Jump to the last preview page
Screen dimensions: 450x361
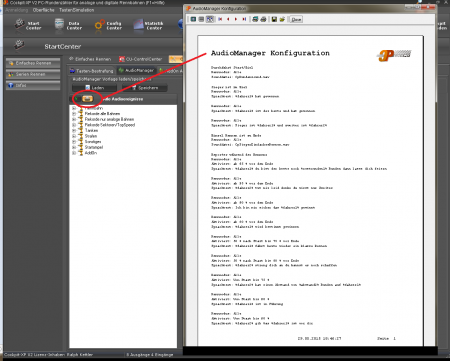click(244, 19)
